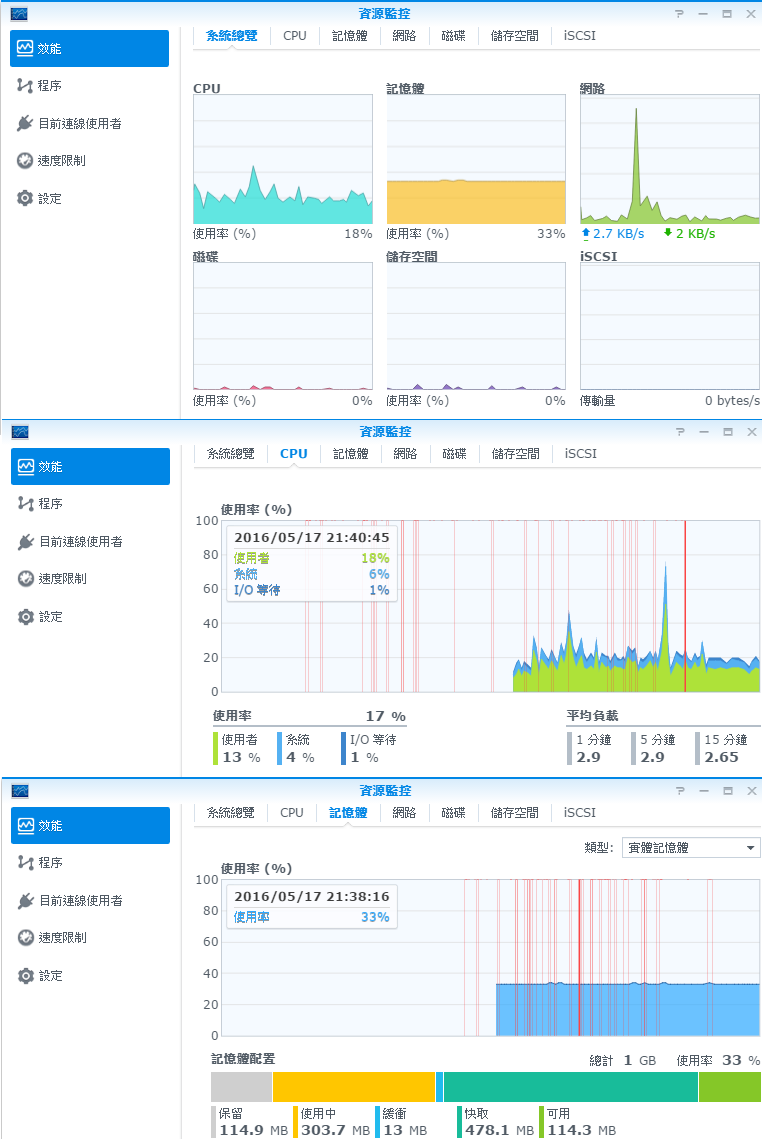
Task: Select 效能 icon in the CPU window sidebar
Action: coord(26,466)
